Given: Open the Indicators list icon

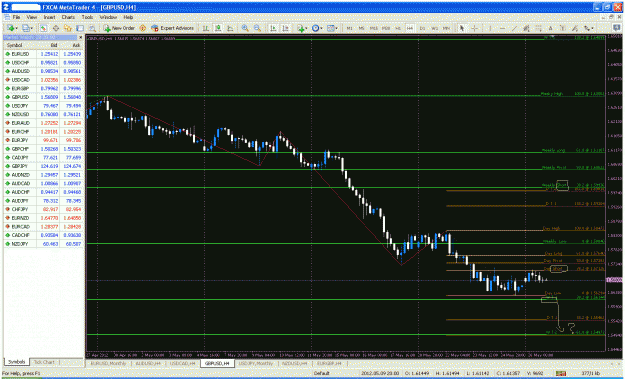Looking at the screenshot, I should [300, 28].
